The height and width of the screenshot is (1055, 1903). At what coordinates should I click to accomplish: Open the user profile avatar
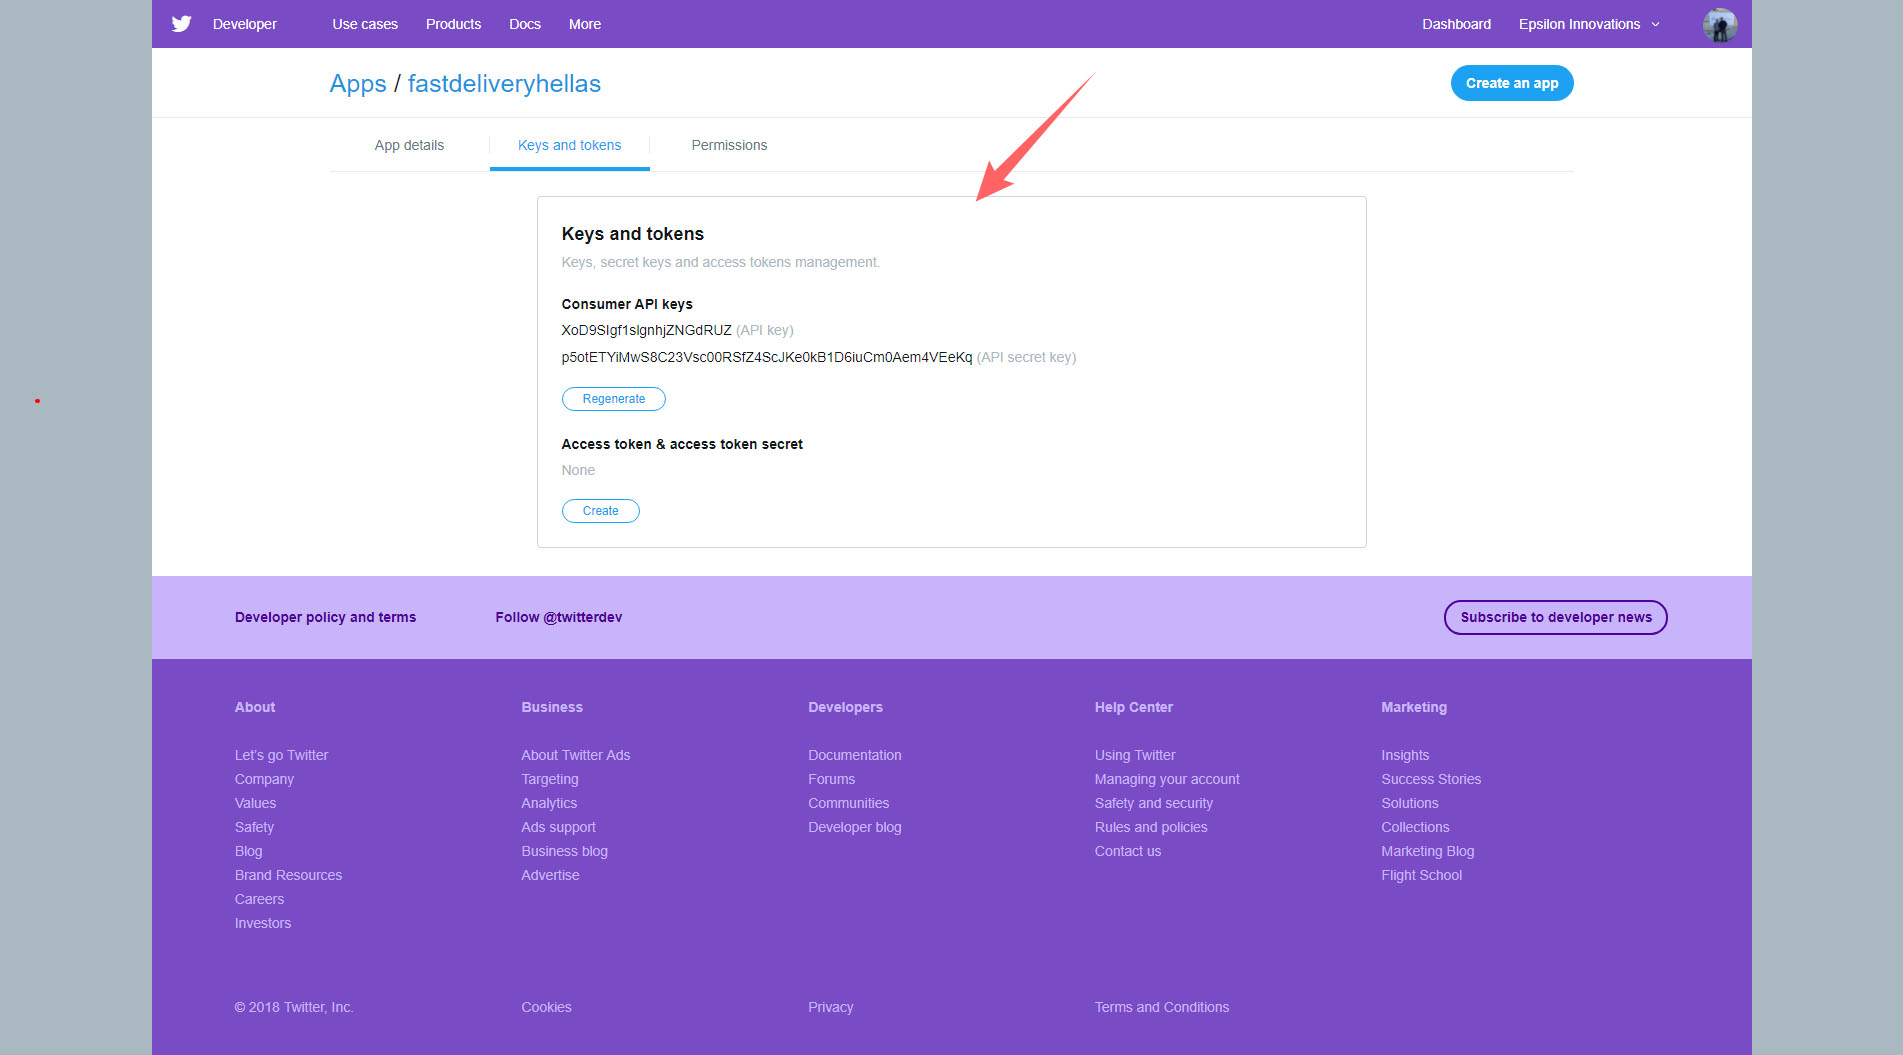[1720, 24]
